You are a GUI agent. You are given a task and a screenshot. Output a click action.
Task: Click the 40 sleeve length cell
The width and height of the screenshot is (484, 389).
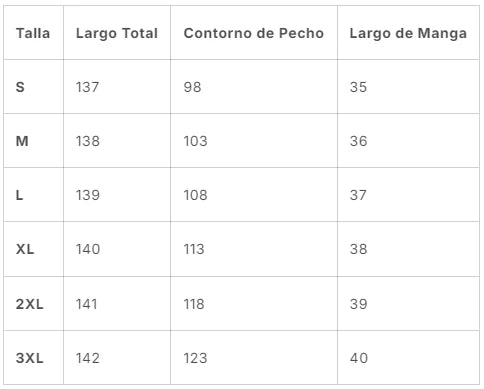tap(359, 358)
